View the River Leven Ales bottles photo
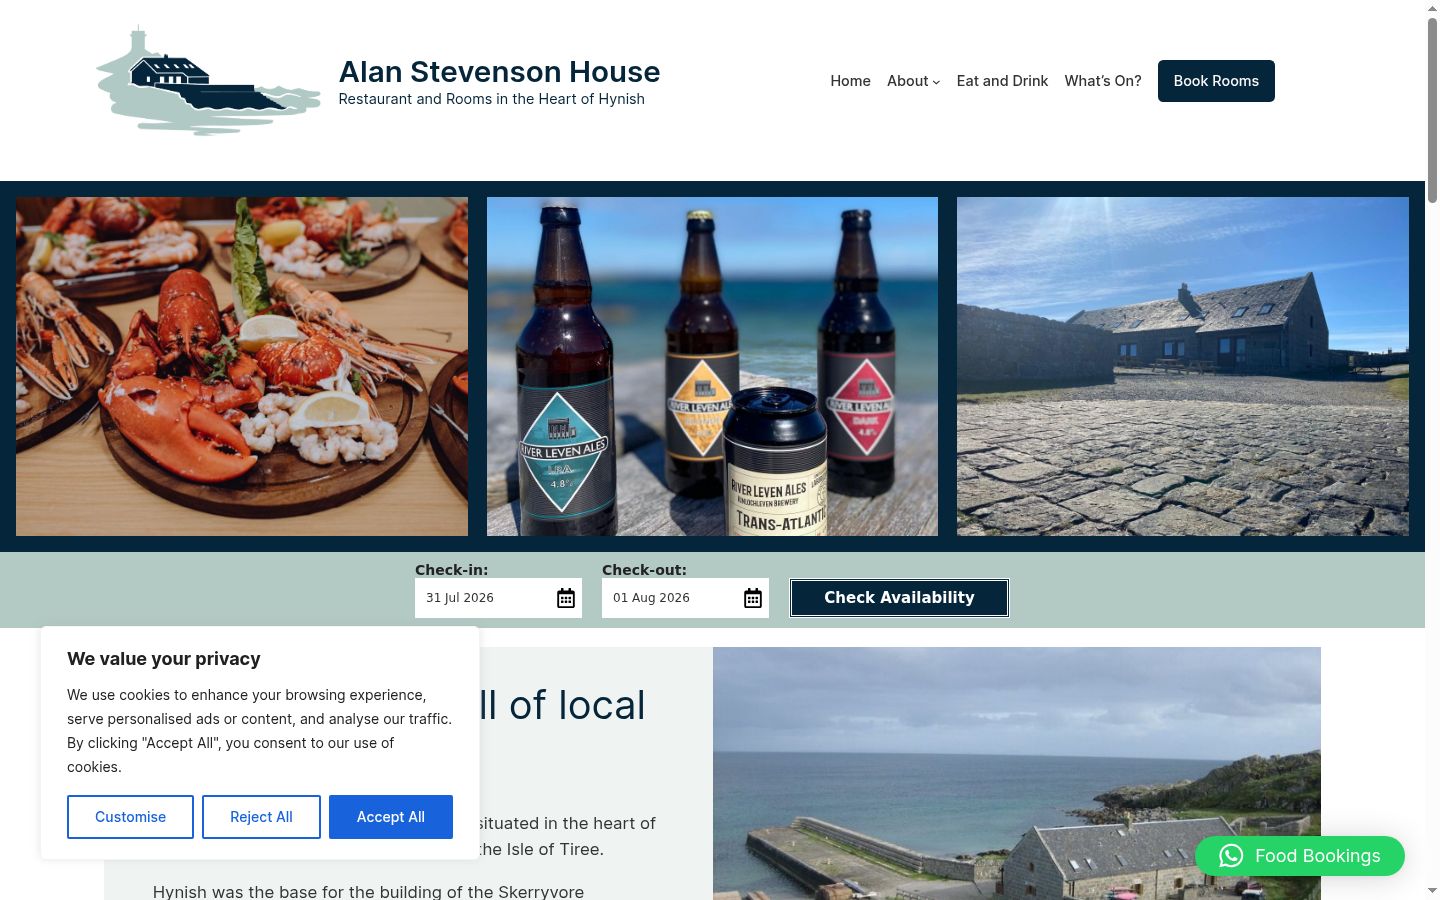 pyautogui.click(x=712, y=366)
